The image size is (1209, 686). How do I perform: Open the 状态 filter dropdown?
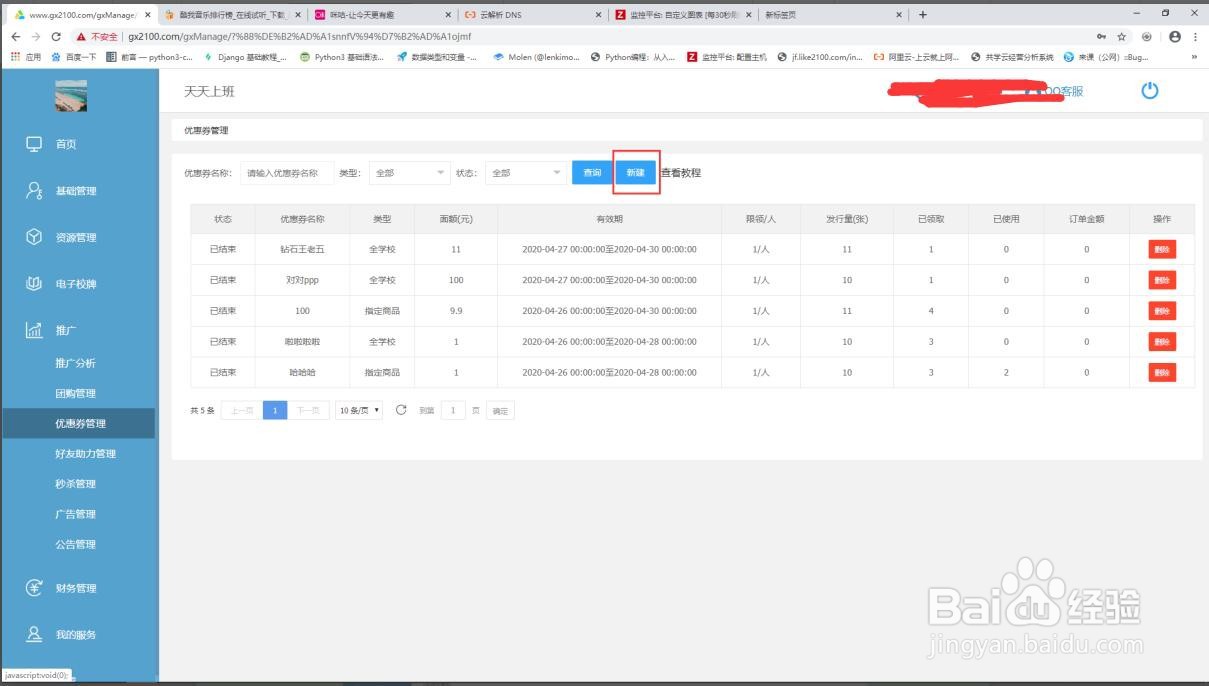point(524,172)
